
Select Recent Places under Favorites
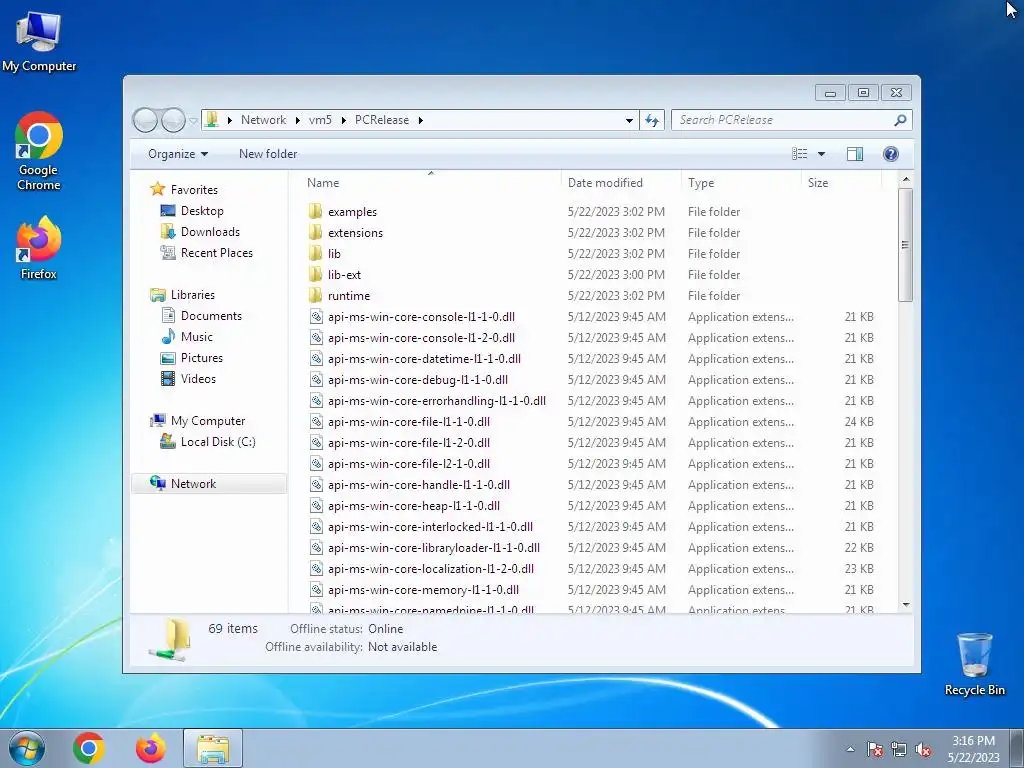coord(206,253)
